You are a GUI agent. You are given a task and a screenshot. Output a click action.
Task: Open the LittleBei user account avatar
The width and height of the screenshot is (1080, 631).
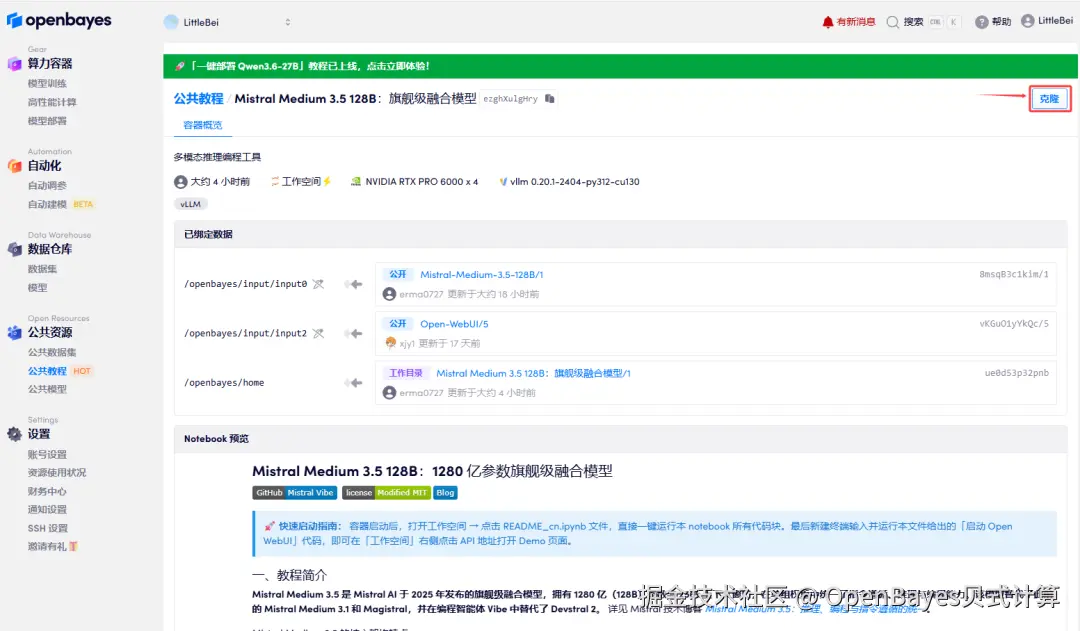pos(1028,21)
